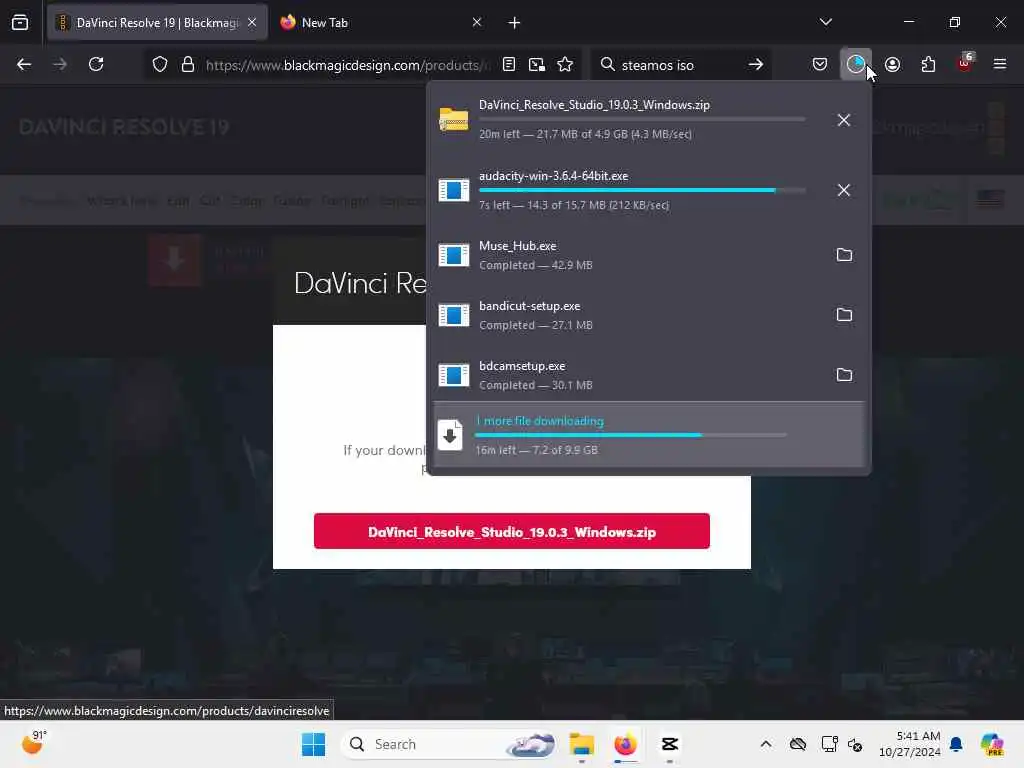Toggle reader view icon
The height and width of the screenshot is (768, 1024).
pyautogui.click(x=509, y=65)
